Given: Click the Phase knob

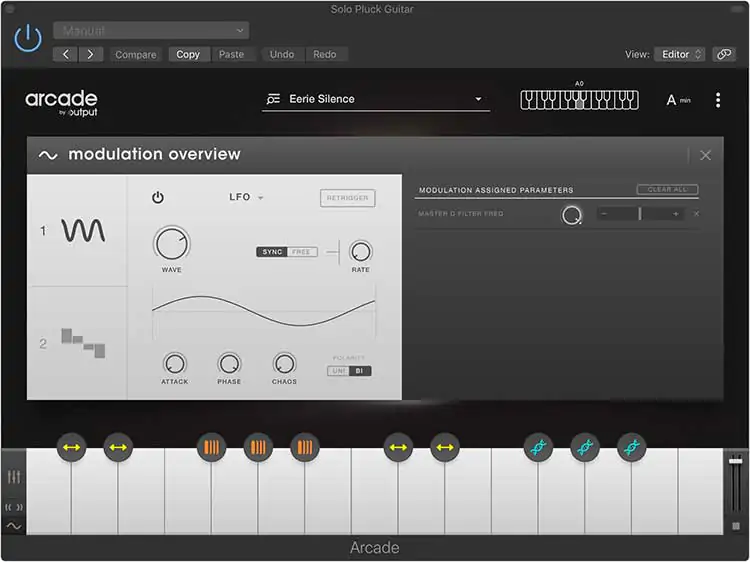Looking at the screenshot, I should (229, 364).
